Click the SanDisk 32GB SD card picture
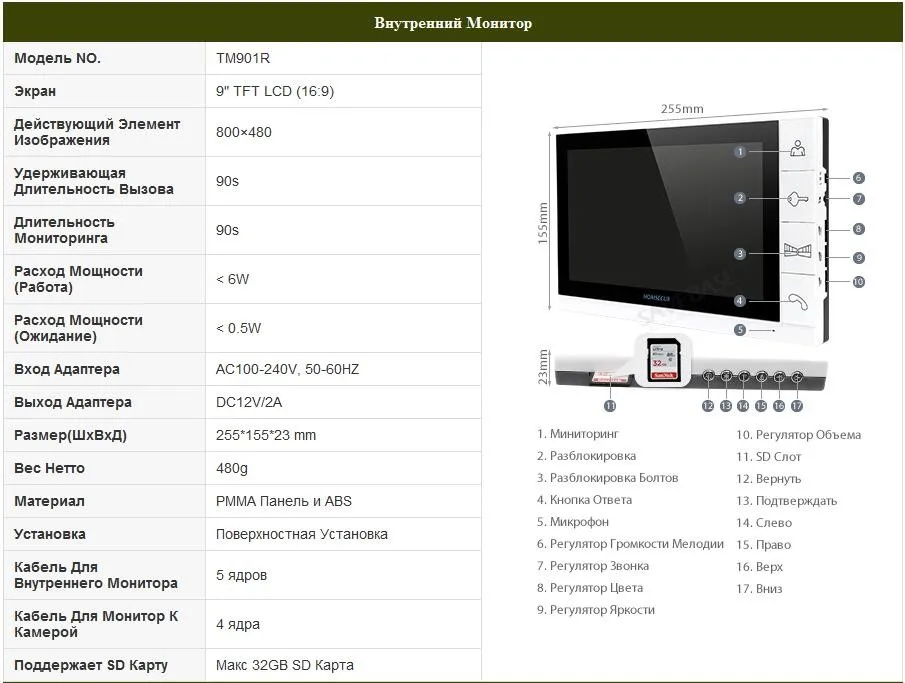905x683 pixels. click(663, 360)
